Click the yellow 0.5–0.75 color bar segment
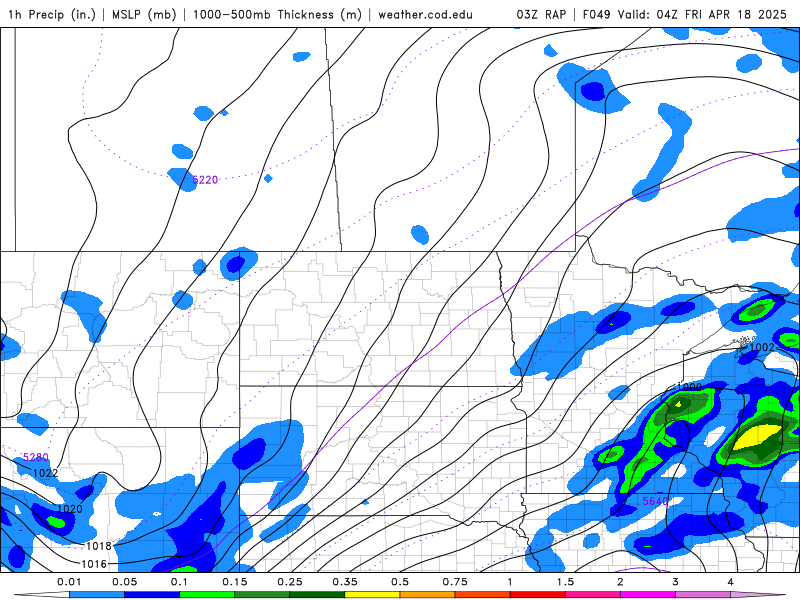This screenshot has width=800, height=600. point(372,595)
